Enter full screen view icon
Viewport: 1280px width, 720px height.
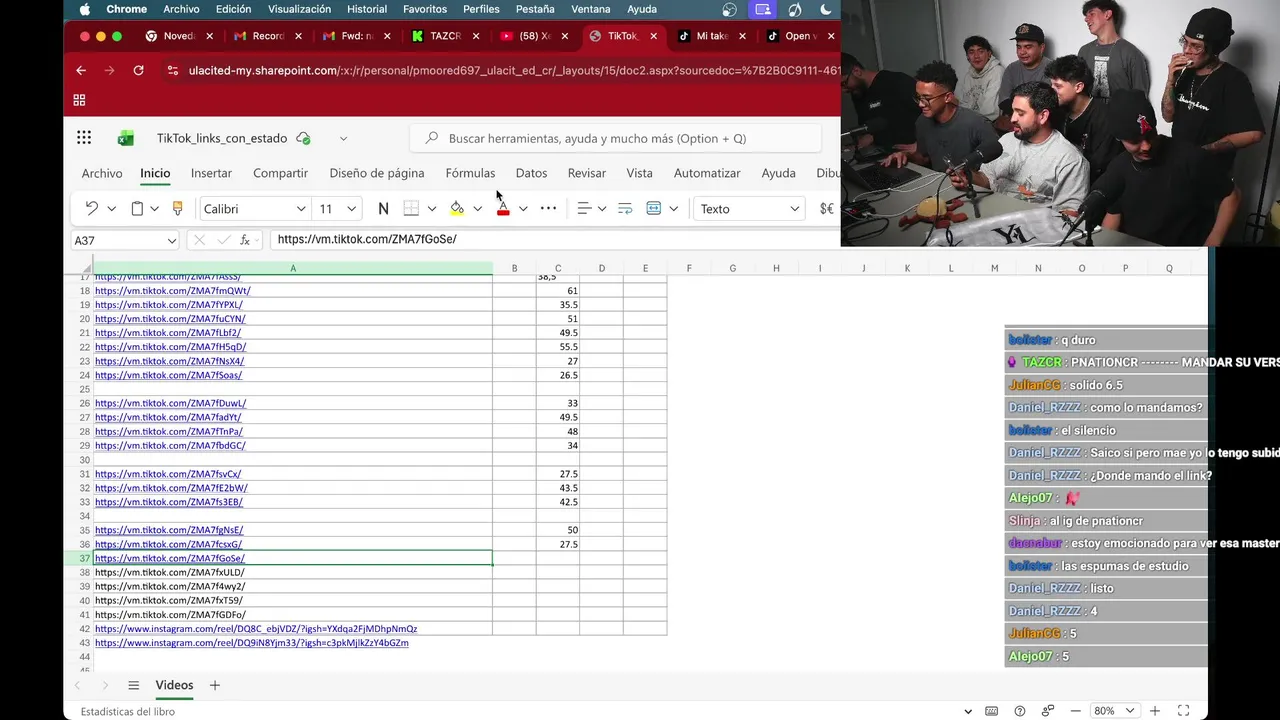pos(1183,711)
